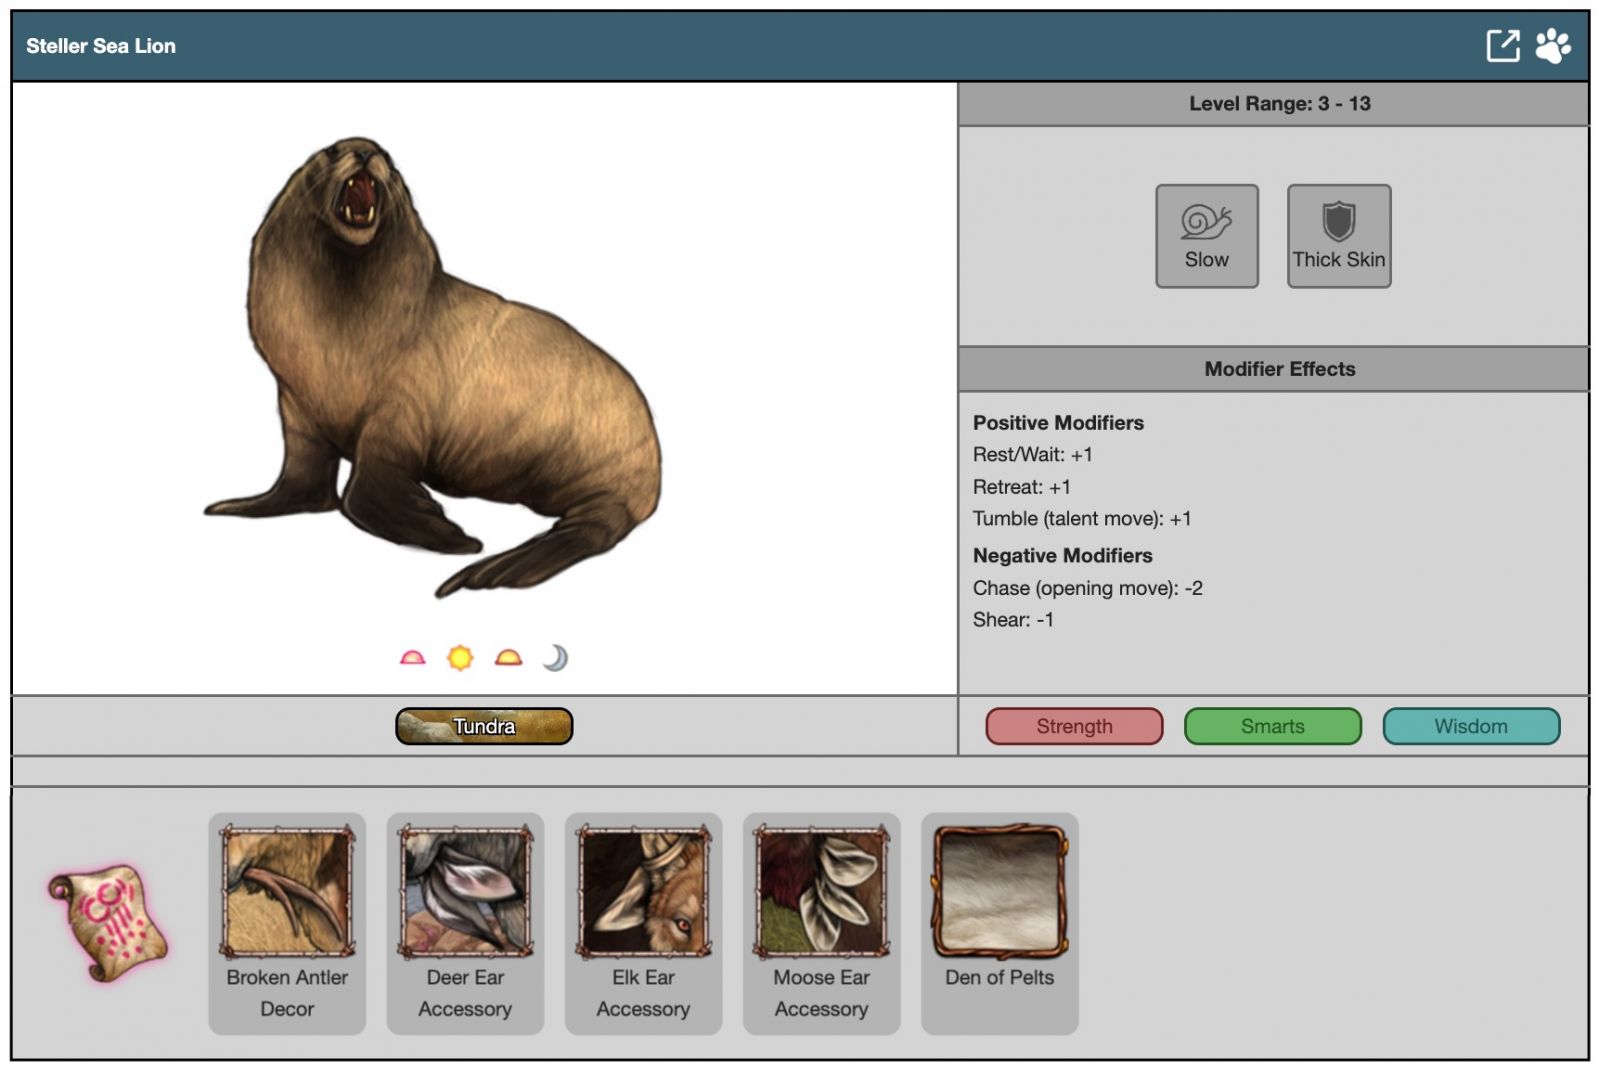The width and height of the screenshot is (1599, 1072).
Task: Open the Den of Pelts item
Action: (999, 892)
